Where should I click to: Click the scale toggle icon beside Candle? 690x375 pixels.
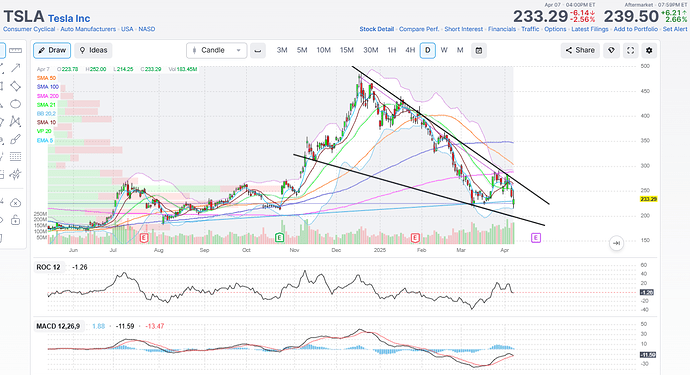coord(258,51)
